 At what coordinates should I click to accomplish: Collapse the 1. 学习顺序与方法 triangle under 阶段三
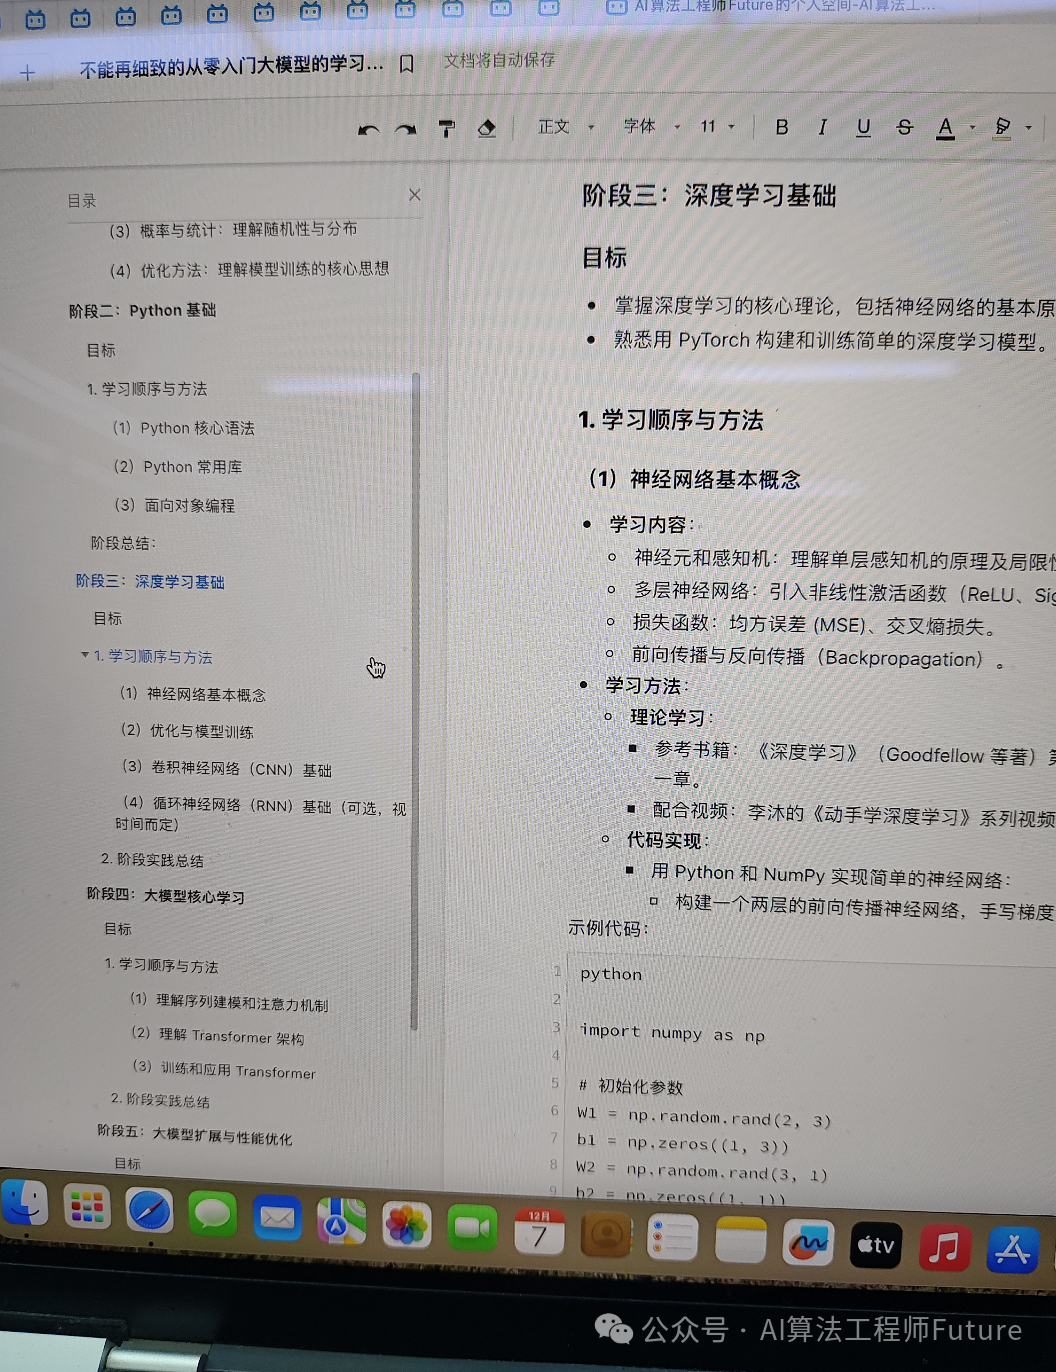[85, 655]
